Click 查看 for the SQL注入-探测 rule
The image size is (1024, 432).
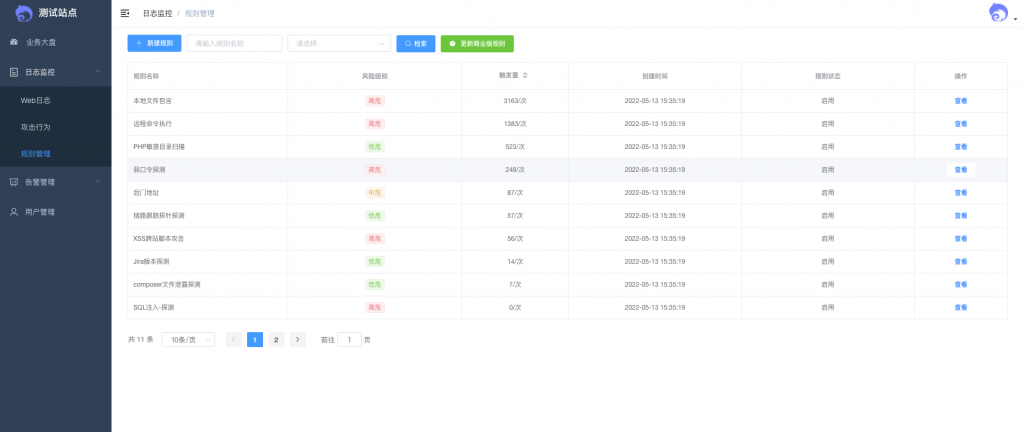point(961,307)
